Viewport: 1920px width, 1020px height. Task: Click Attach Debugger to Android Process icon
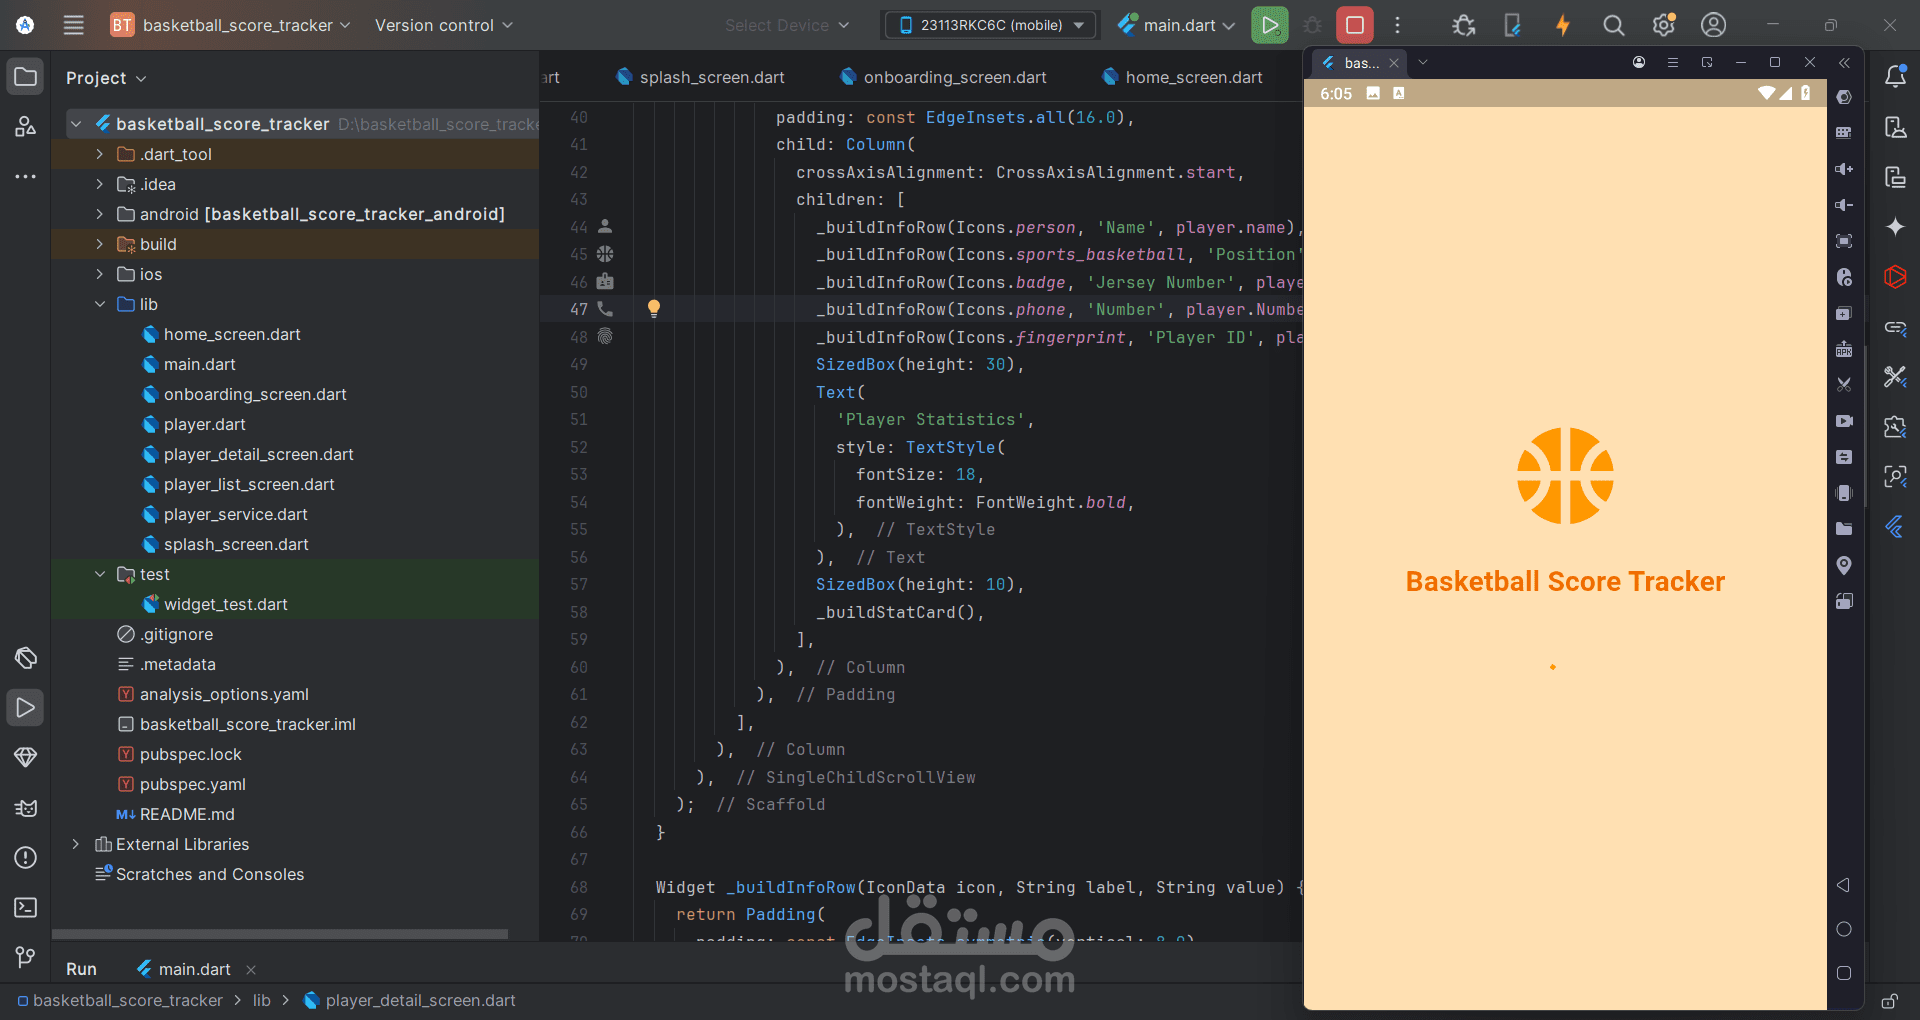[1464, 25]
